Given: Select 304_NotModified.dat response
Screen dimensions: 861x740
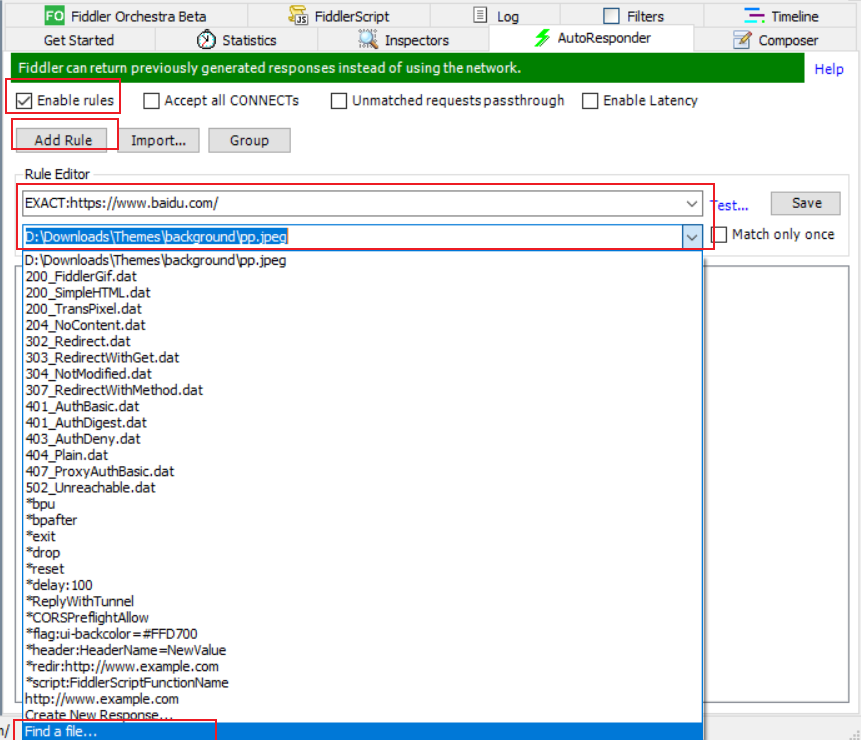Looking at the screenshot, I should coord(362,374).
